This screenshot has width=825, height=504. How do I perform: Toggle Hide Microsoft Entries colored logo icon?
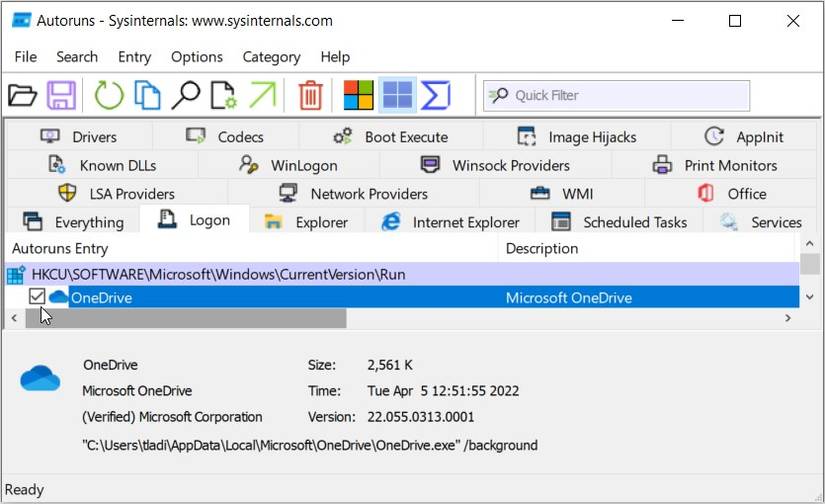click(358, 95)
